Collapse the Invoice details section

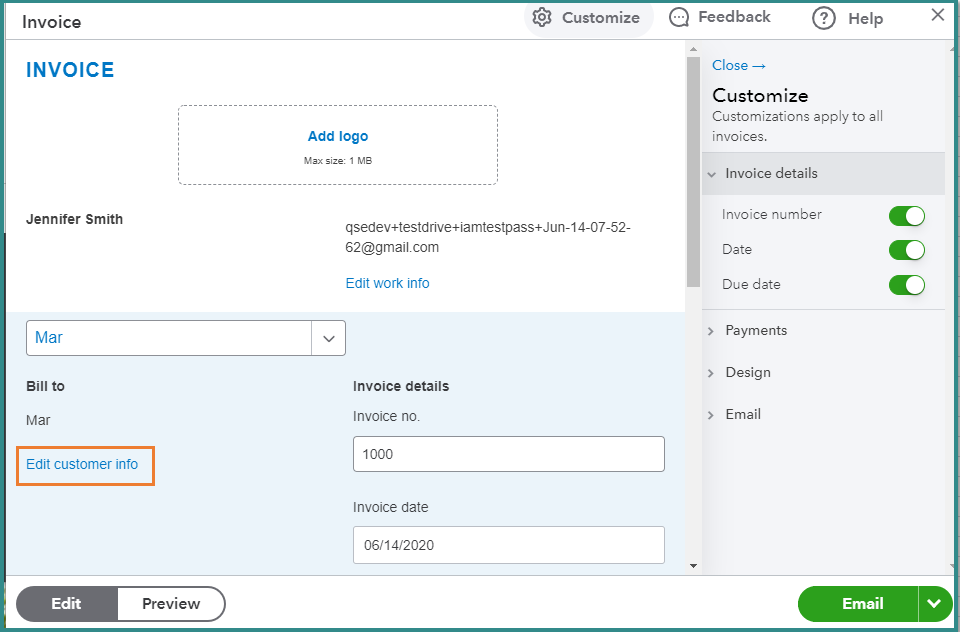click(771, 173)
